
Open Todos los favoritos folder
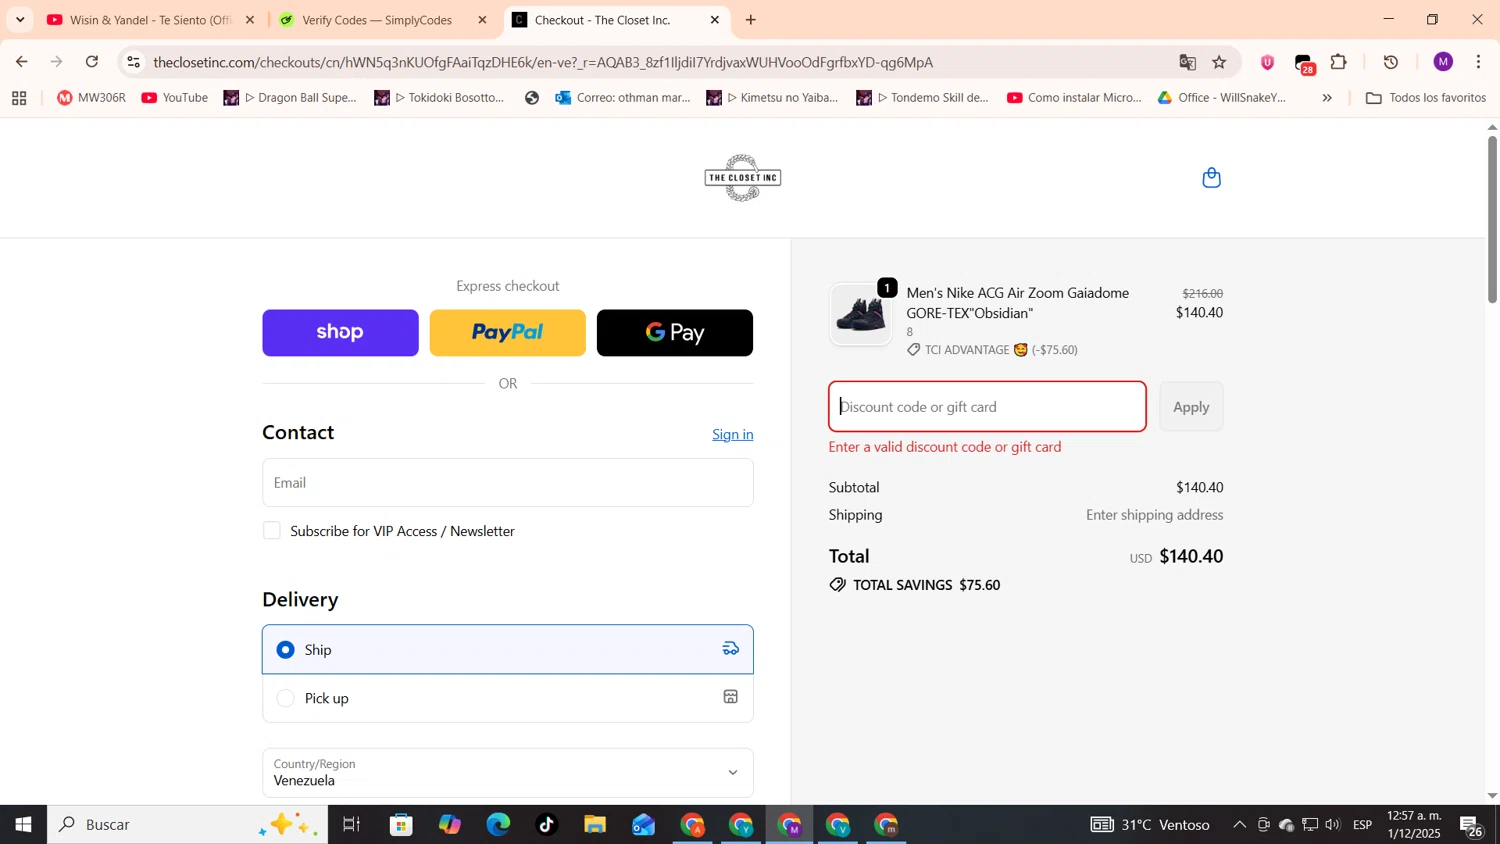[x=1426, y=98]
